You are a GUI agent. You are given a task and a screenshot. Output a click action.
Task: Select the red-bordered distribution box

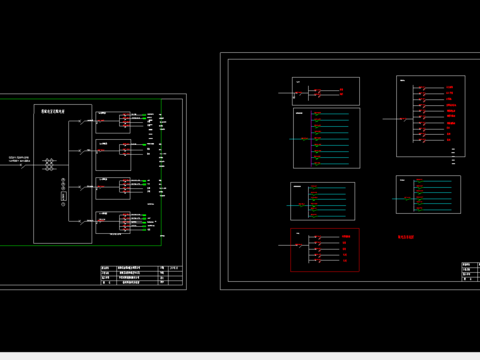coord(325,250)
